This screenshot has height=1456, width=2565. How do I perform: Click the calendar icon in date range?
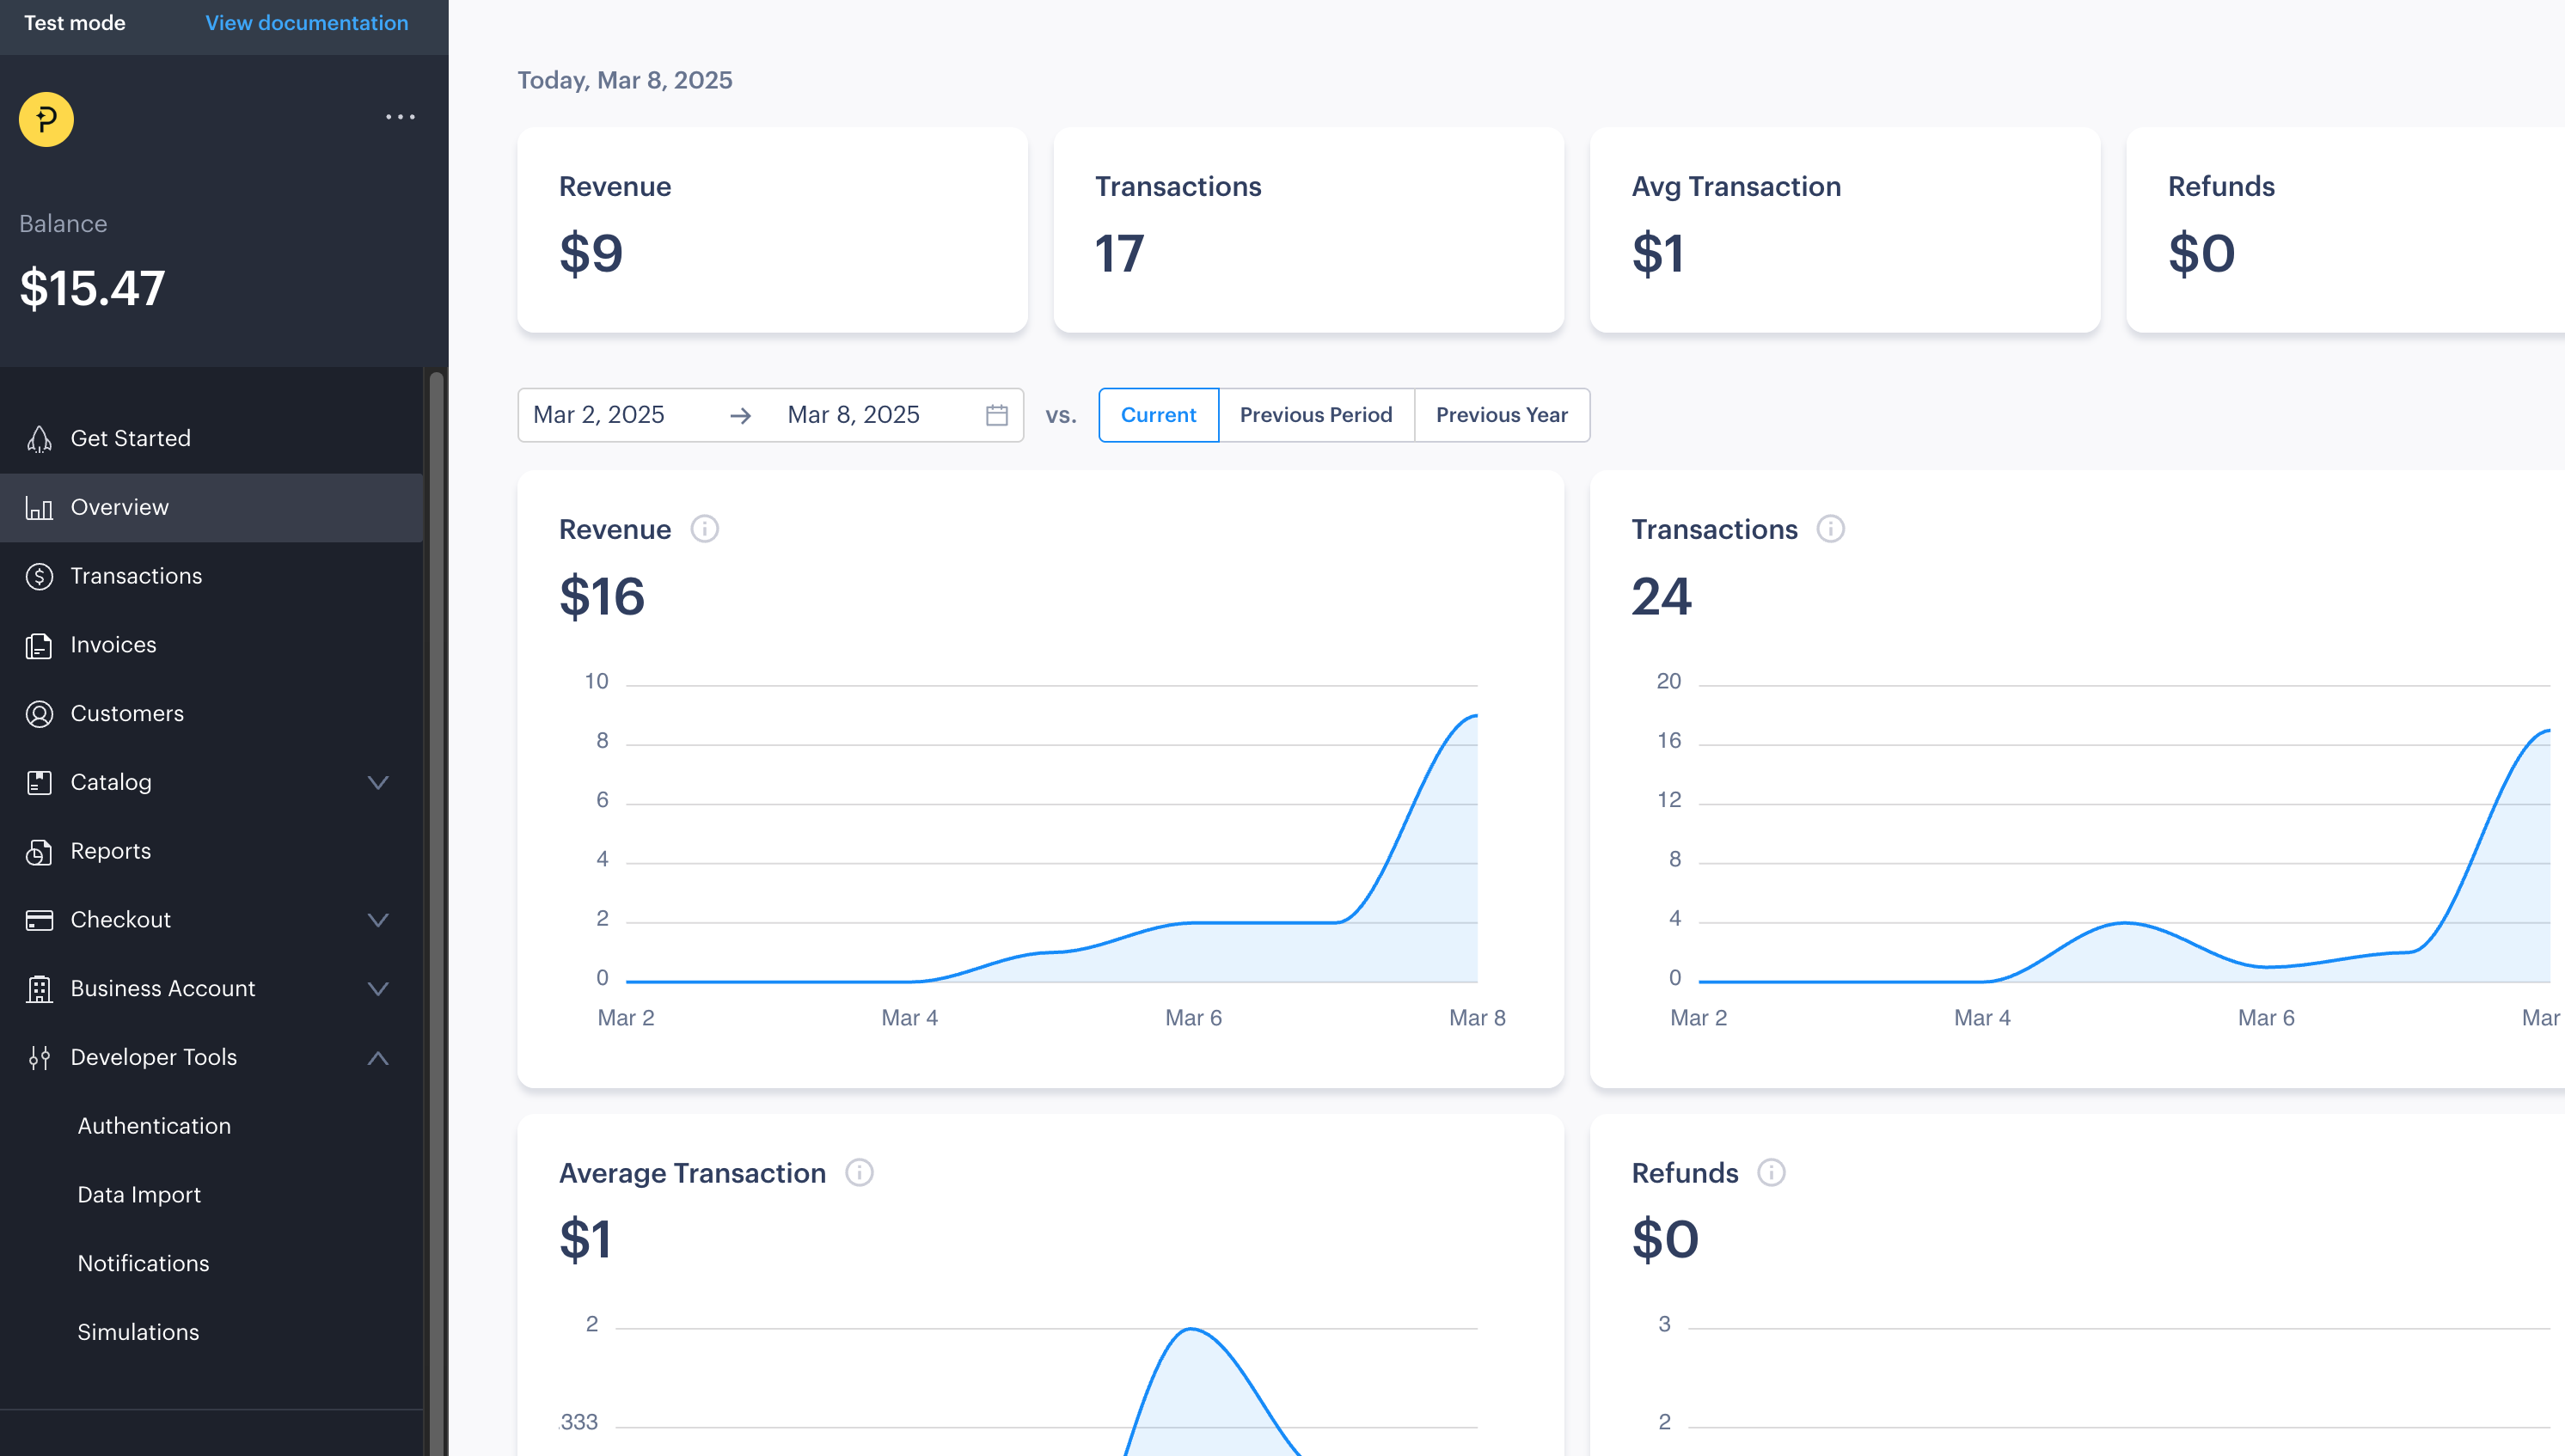point(996,415)
